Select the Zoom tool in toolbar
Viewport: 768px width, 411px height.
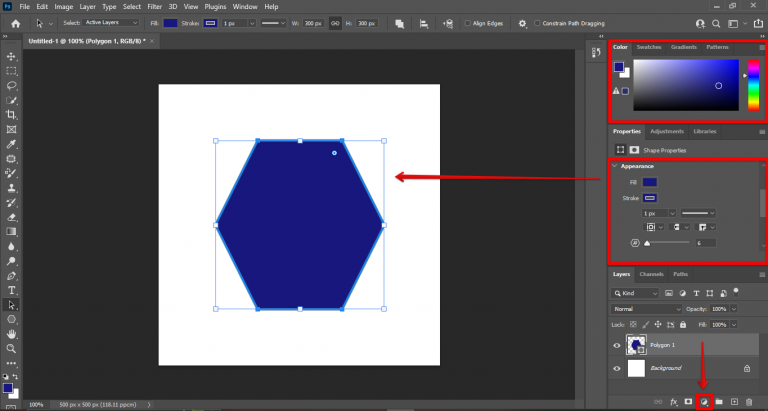click(x=11, y=349)
